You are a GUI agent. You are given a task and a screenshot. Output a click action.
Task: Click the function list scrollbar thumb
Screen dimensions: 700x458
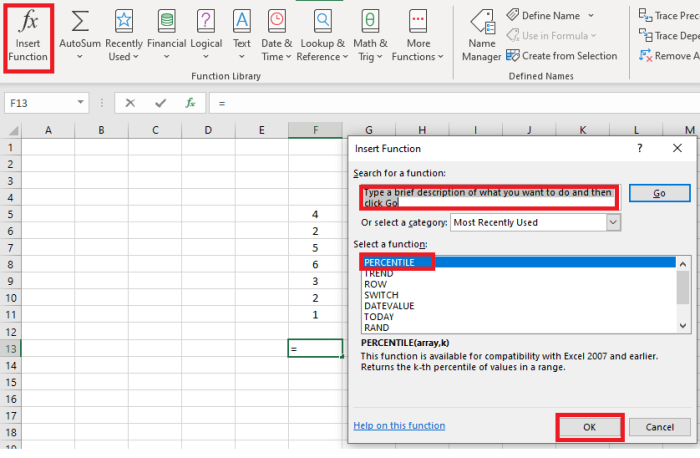coord(683,287)
